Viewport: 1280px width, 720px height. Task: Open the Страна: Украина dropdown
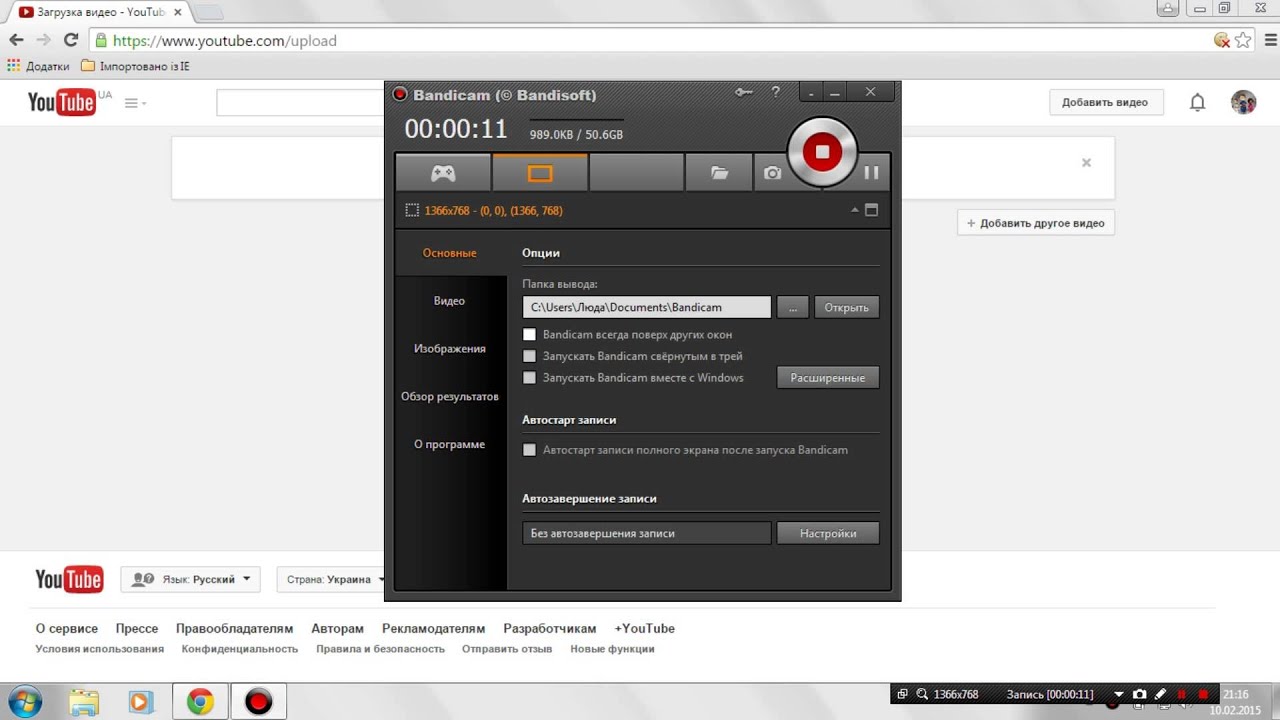click(x=329, y=579)
